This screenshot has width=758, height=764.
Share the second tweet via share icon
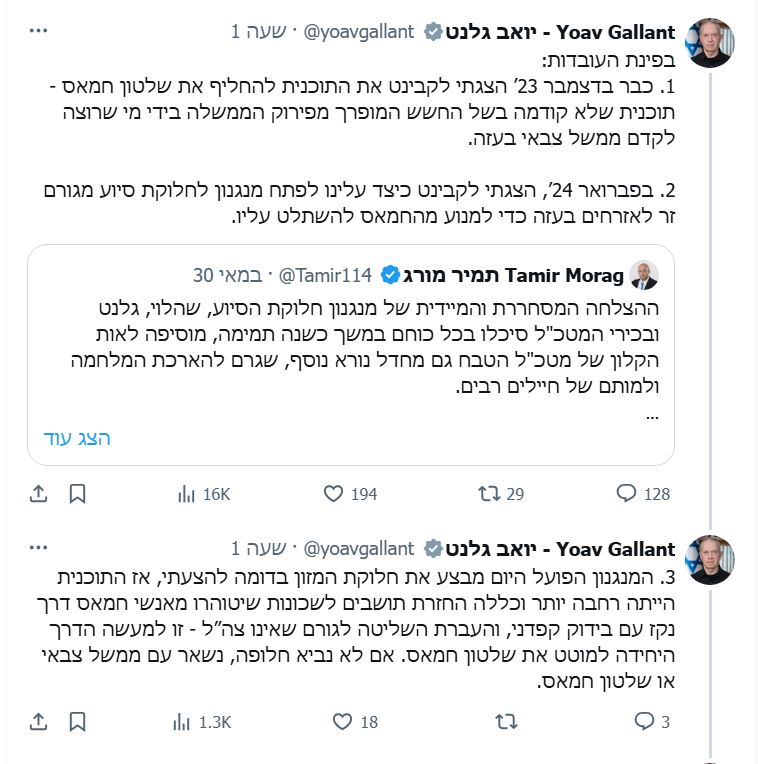(38, 720)
